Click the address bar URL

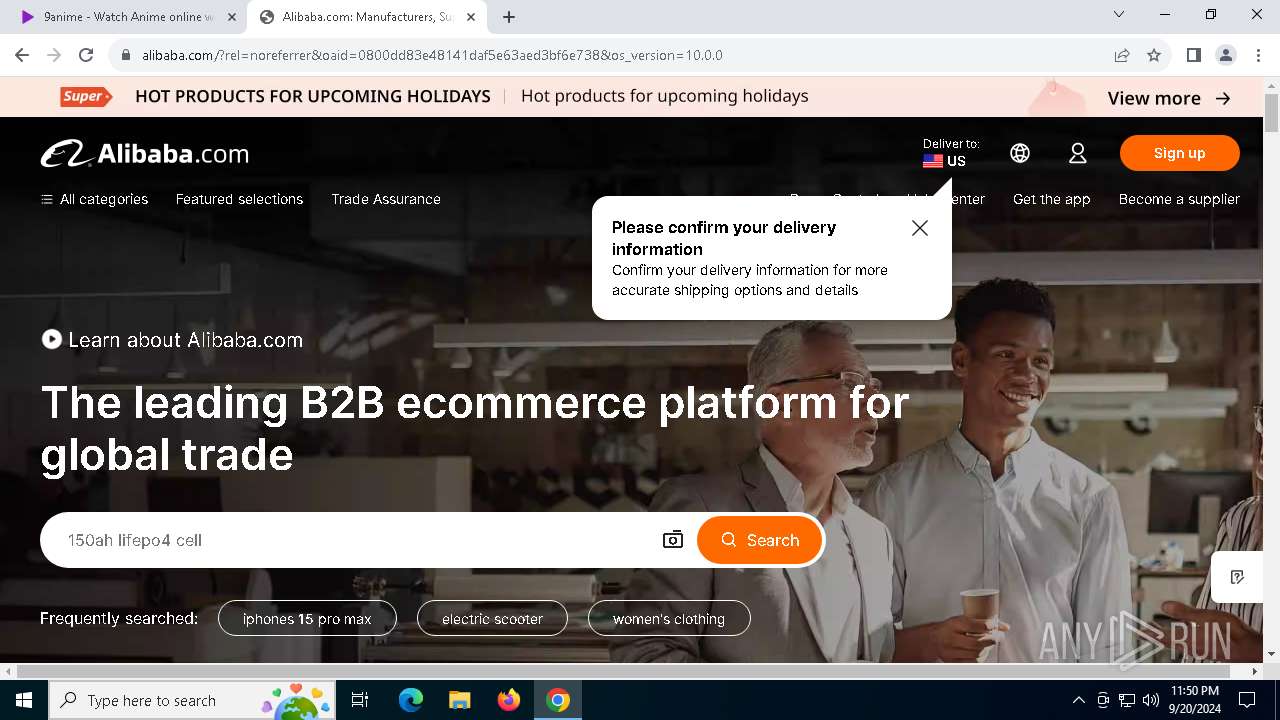coord(432,55)
